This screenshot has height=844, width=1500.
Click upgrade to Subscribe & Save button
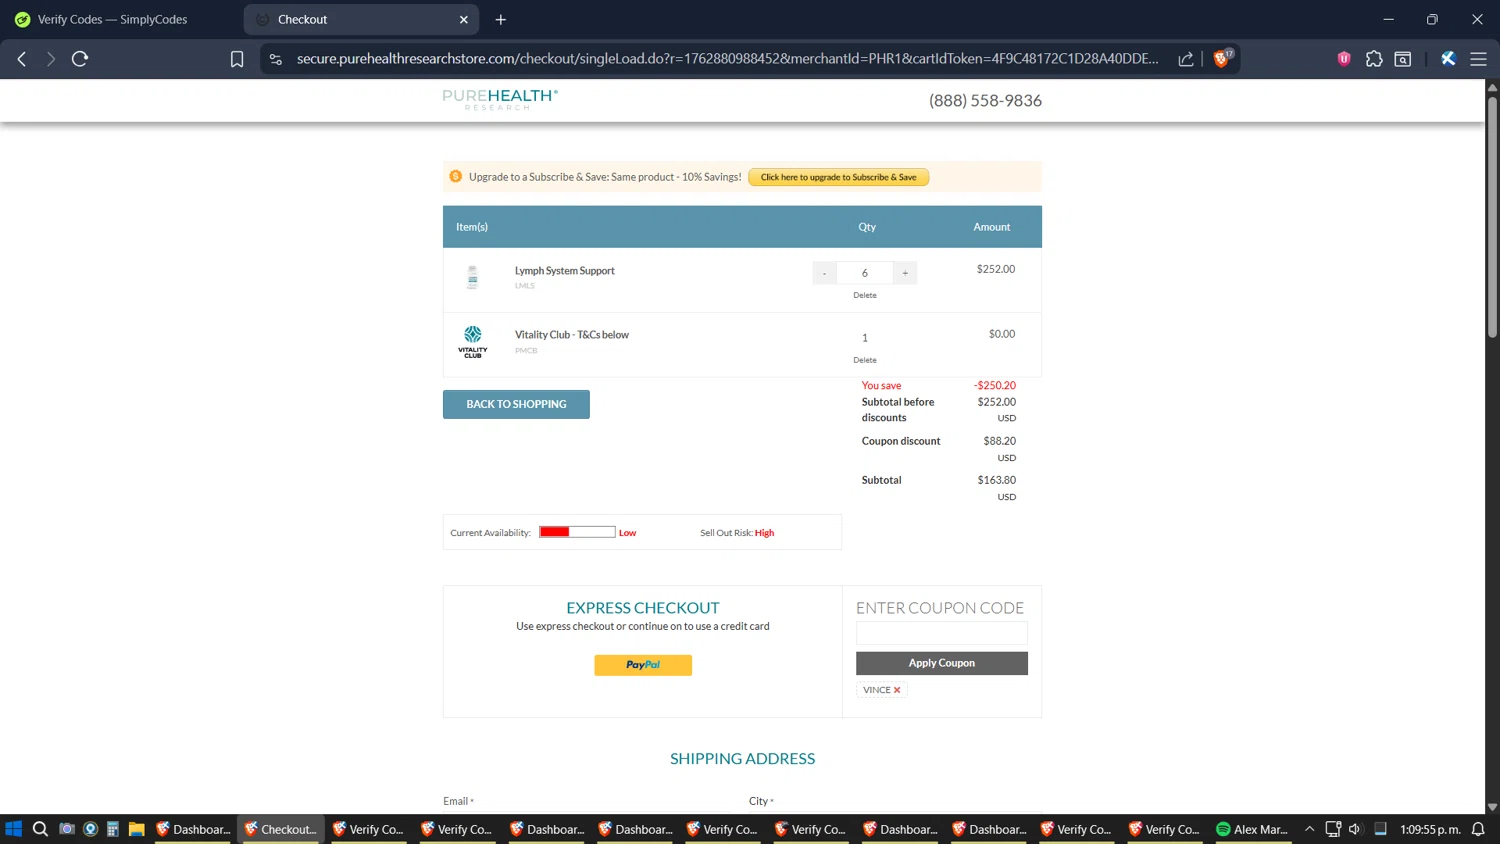[x=839, y=177]
